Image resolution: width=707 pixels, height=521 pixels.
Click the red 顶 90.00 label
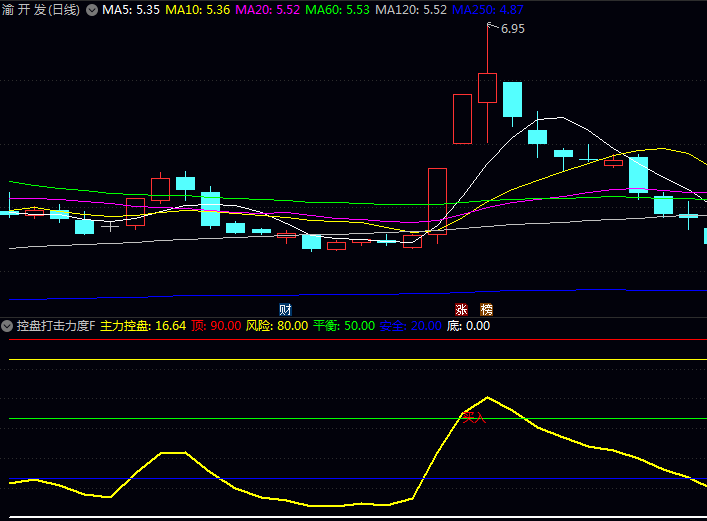click(216, 326)
